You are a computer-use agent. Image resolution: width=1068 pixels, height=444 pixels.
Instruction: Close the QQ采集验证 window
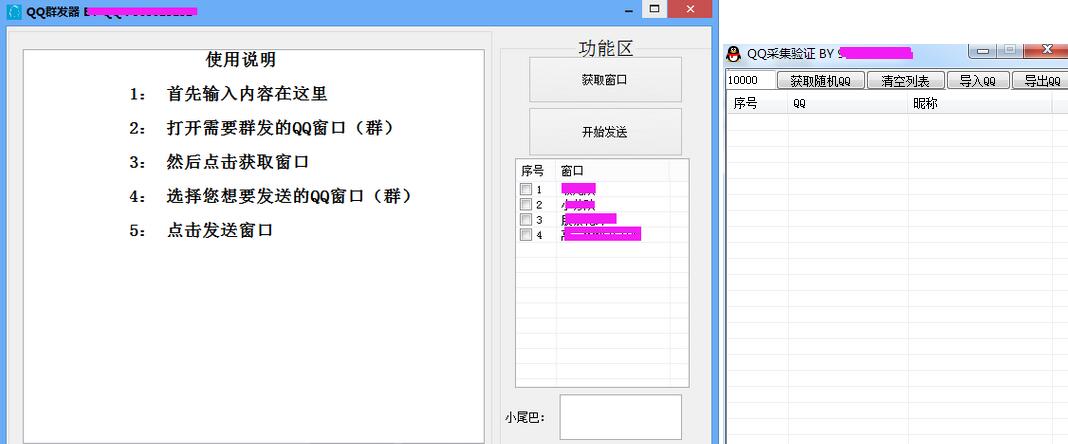click(1046, 51)
